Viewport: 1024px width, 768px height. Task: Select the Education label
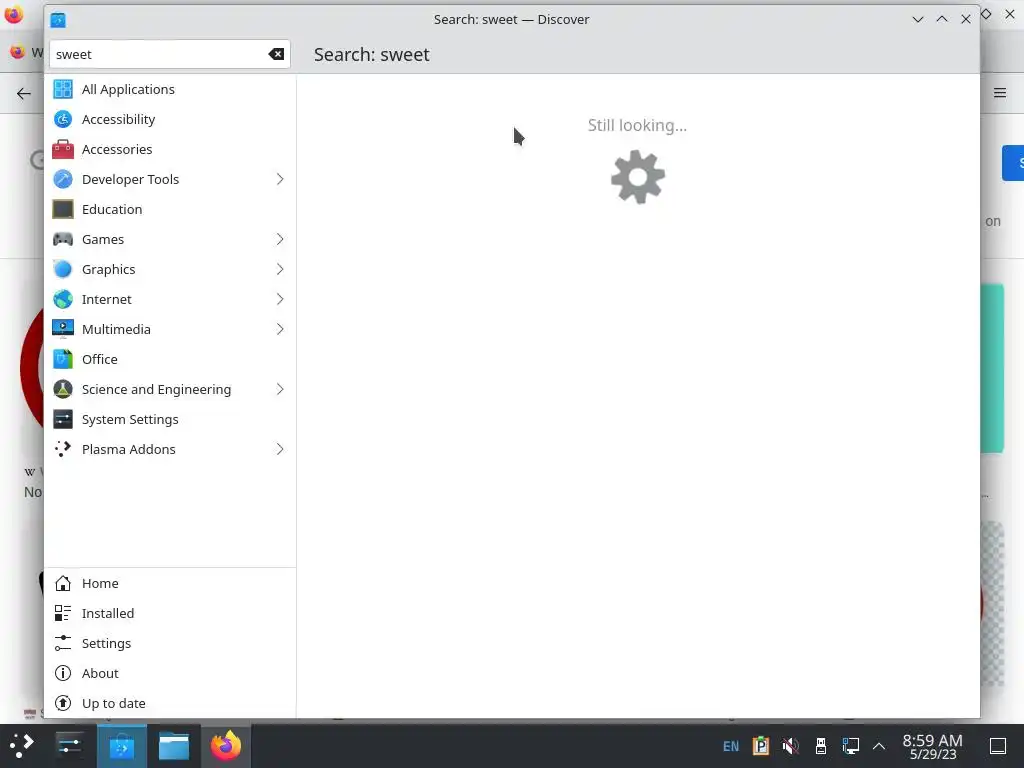[112, 210]
